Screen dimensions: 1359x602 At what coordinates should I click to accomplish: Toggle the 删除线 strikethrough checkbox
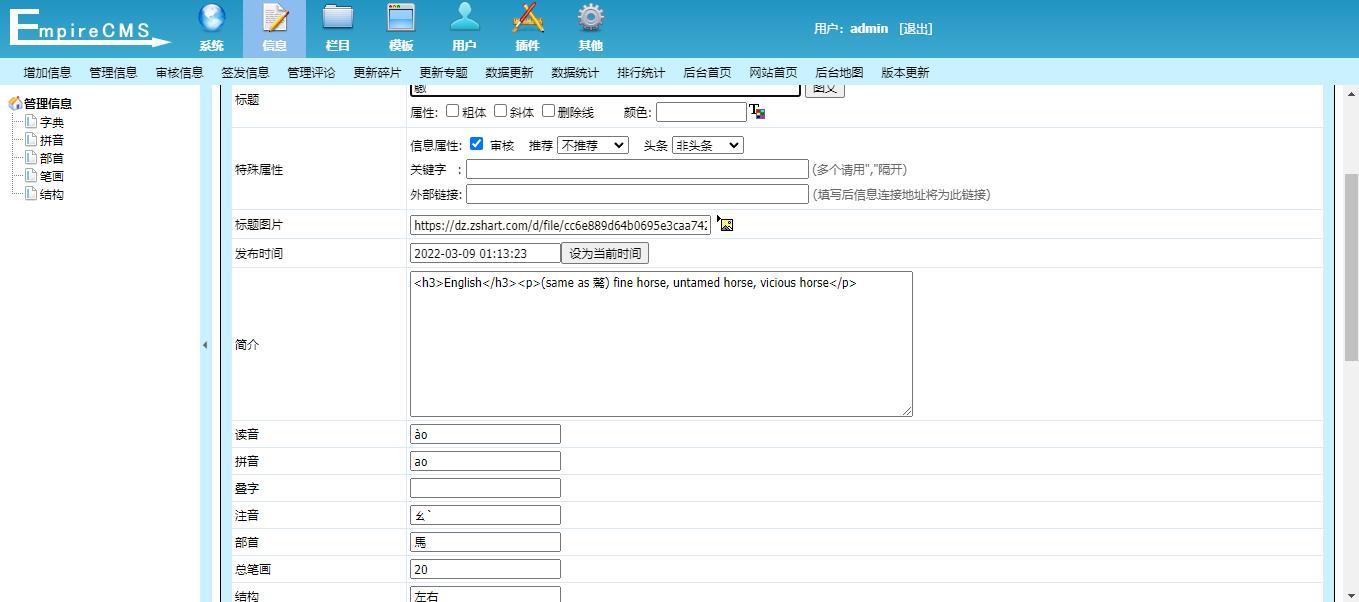(548, 111)
